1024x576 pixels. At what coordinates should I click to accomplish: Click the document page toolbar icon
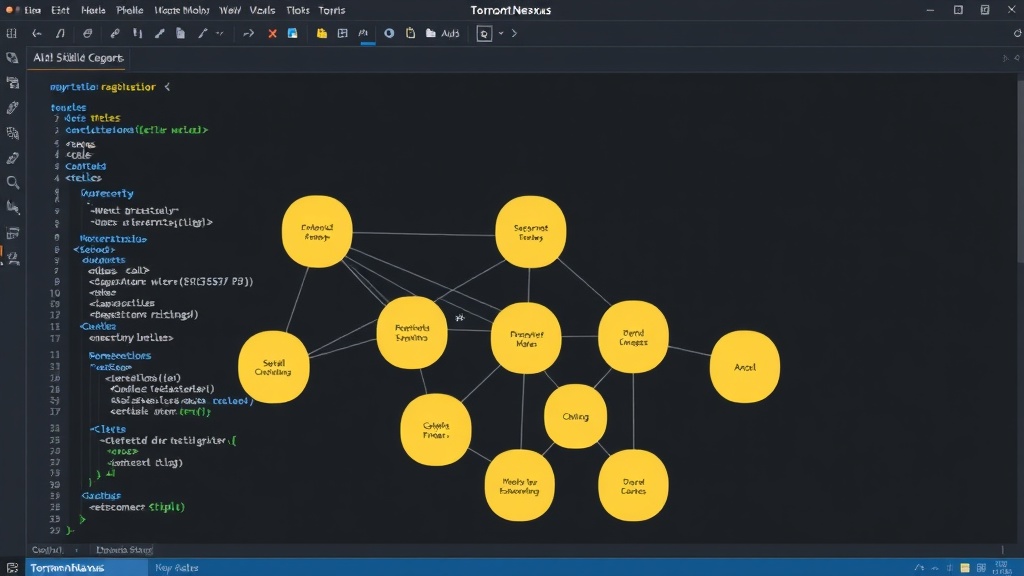pos(180,33)
